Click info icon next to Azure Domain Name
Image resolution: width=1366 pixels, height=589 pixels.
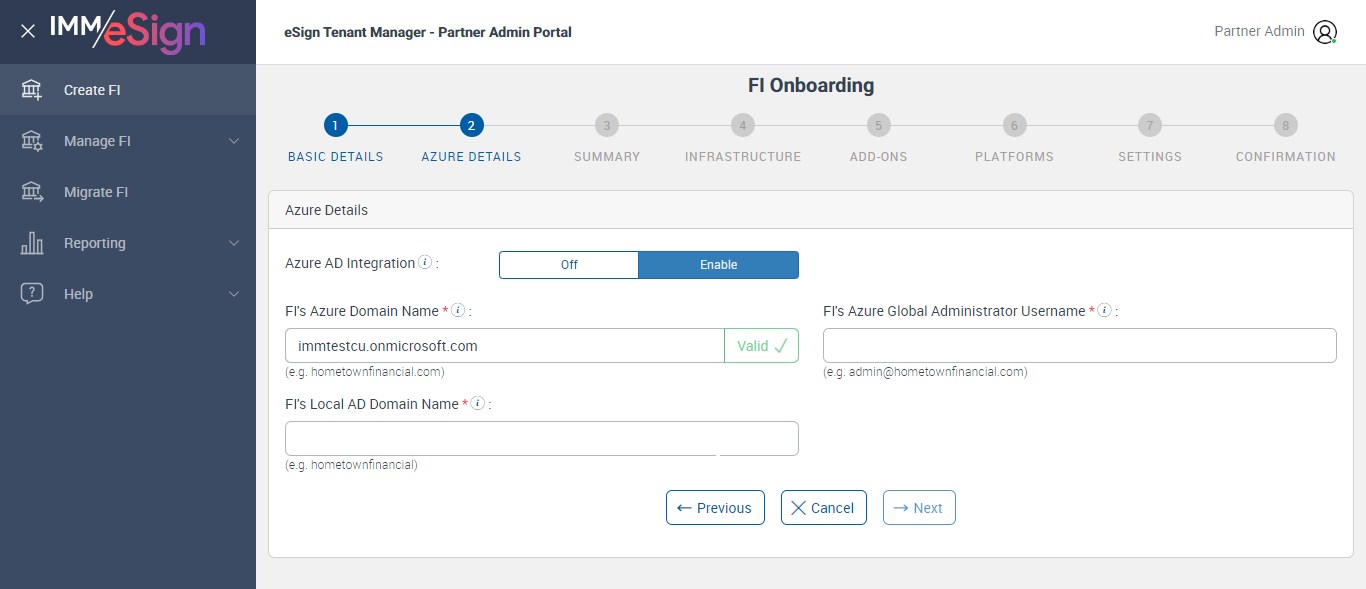458,311
